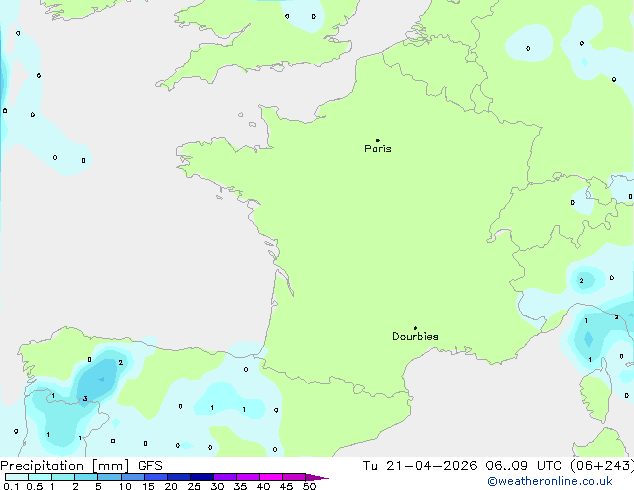Click the purple legend arrow above 50

317,477
